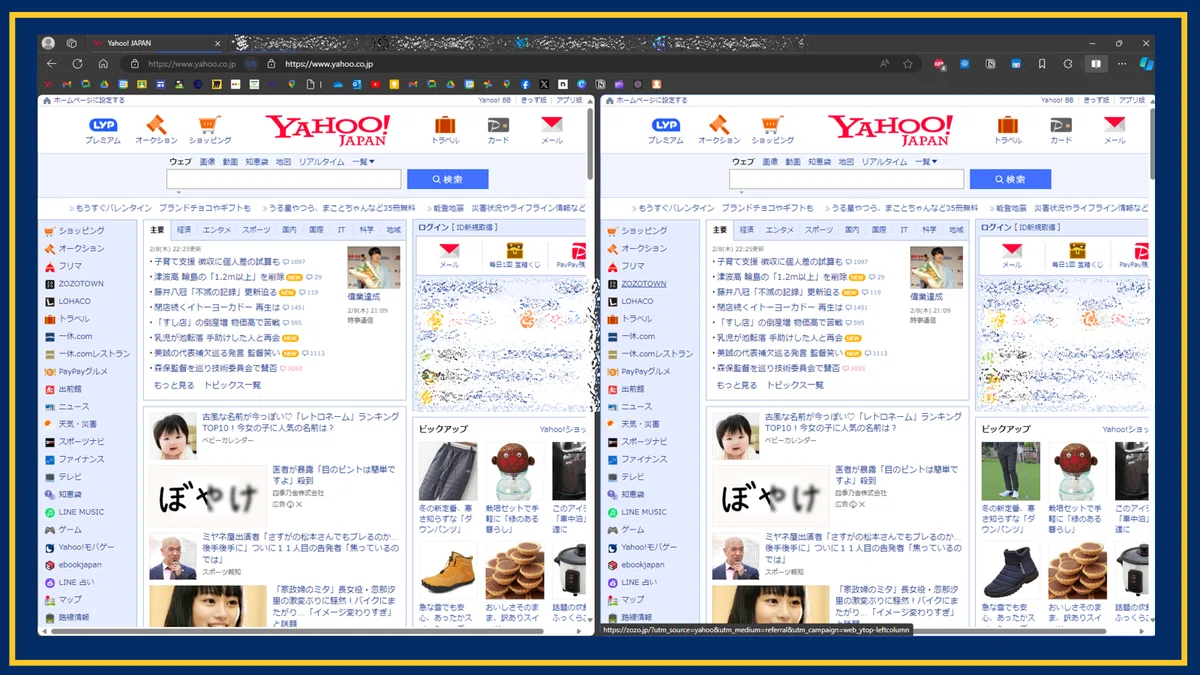Reload the page with the refresh icon
This screenshot has height=675, width=1200.
pyautogui.click(x=78, y=64)
